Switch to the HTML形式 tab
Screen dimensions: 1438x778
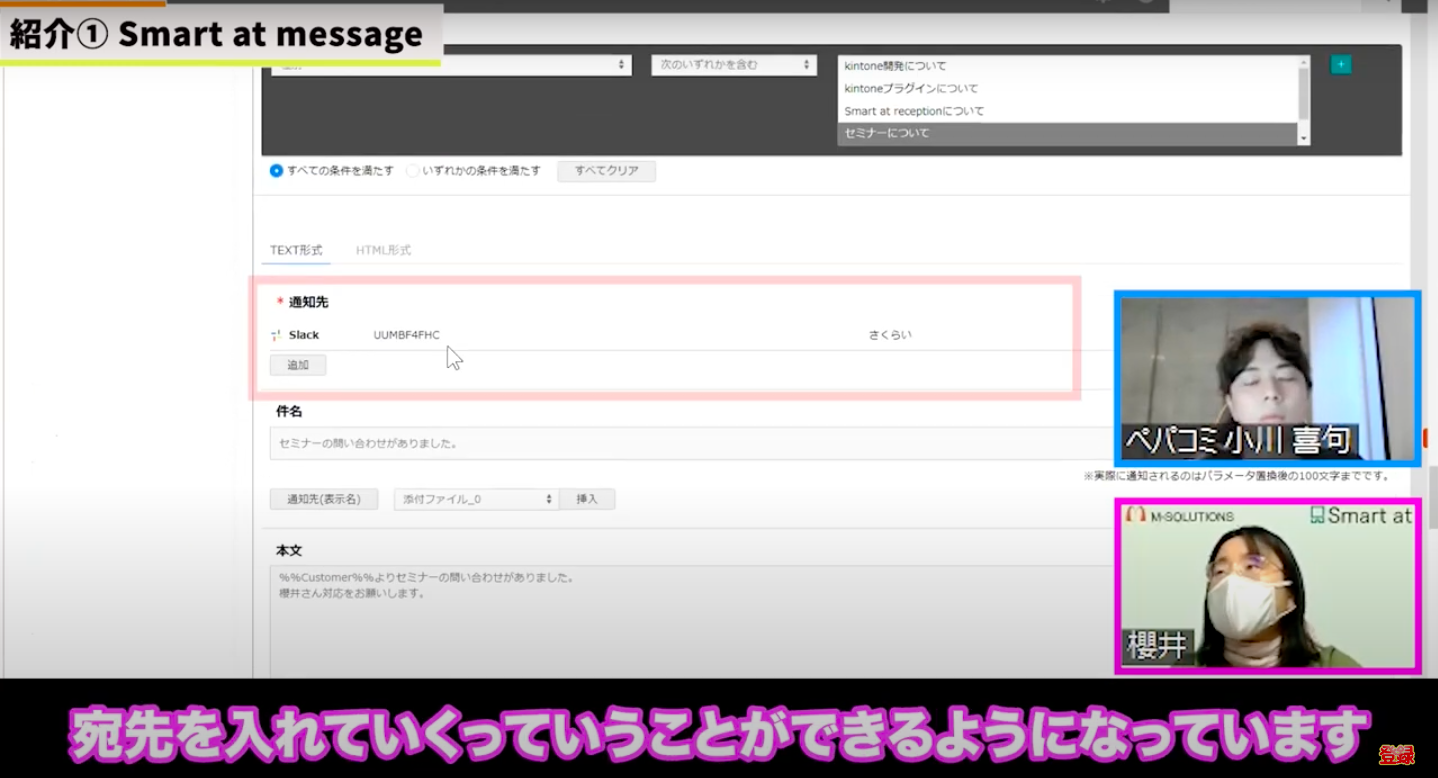click(x=383, y=250)
